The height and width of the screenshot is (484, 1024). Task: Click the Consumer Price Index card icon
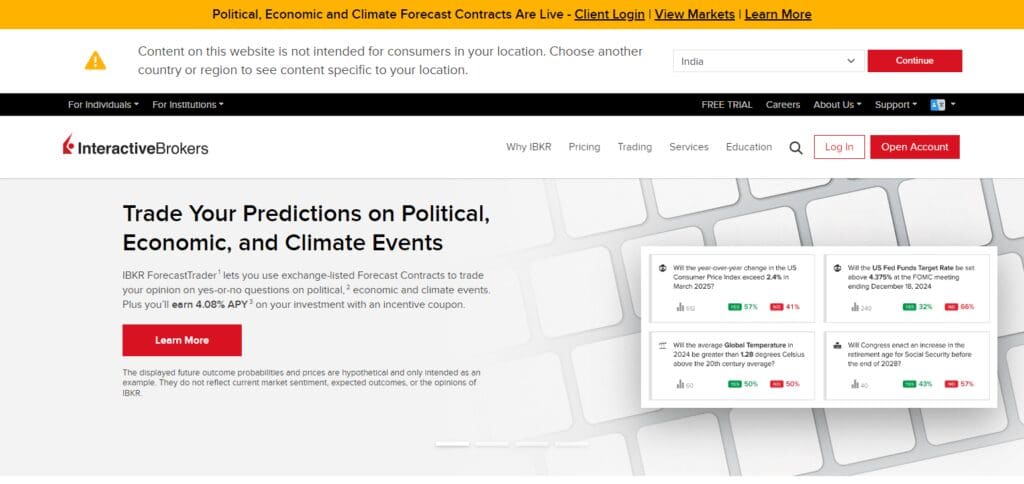(662, 268)
